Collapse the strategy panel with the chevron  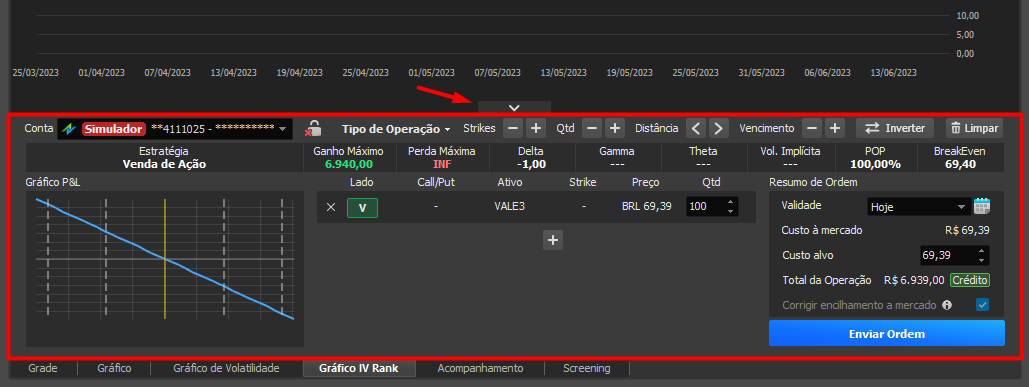tap(514, 107)
